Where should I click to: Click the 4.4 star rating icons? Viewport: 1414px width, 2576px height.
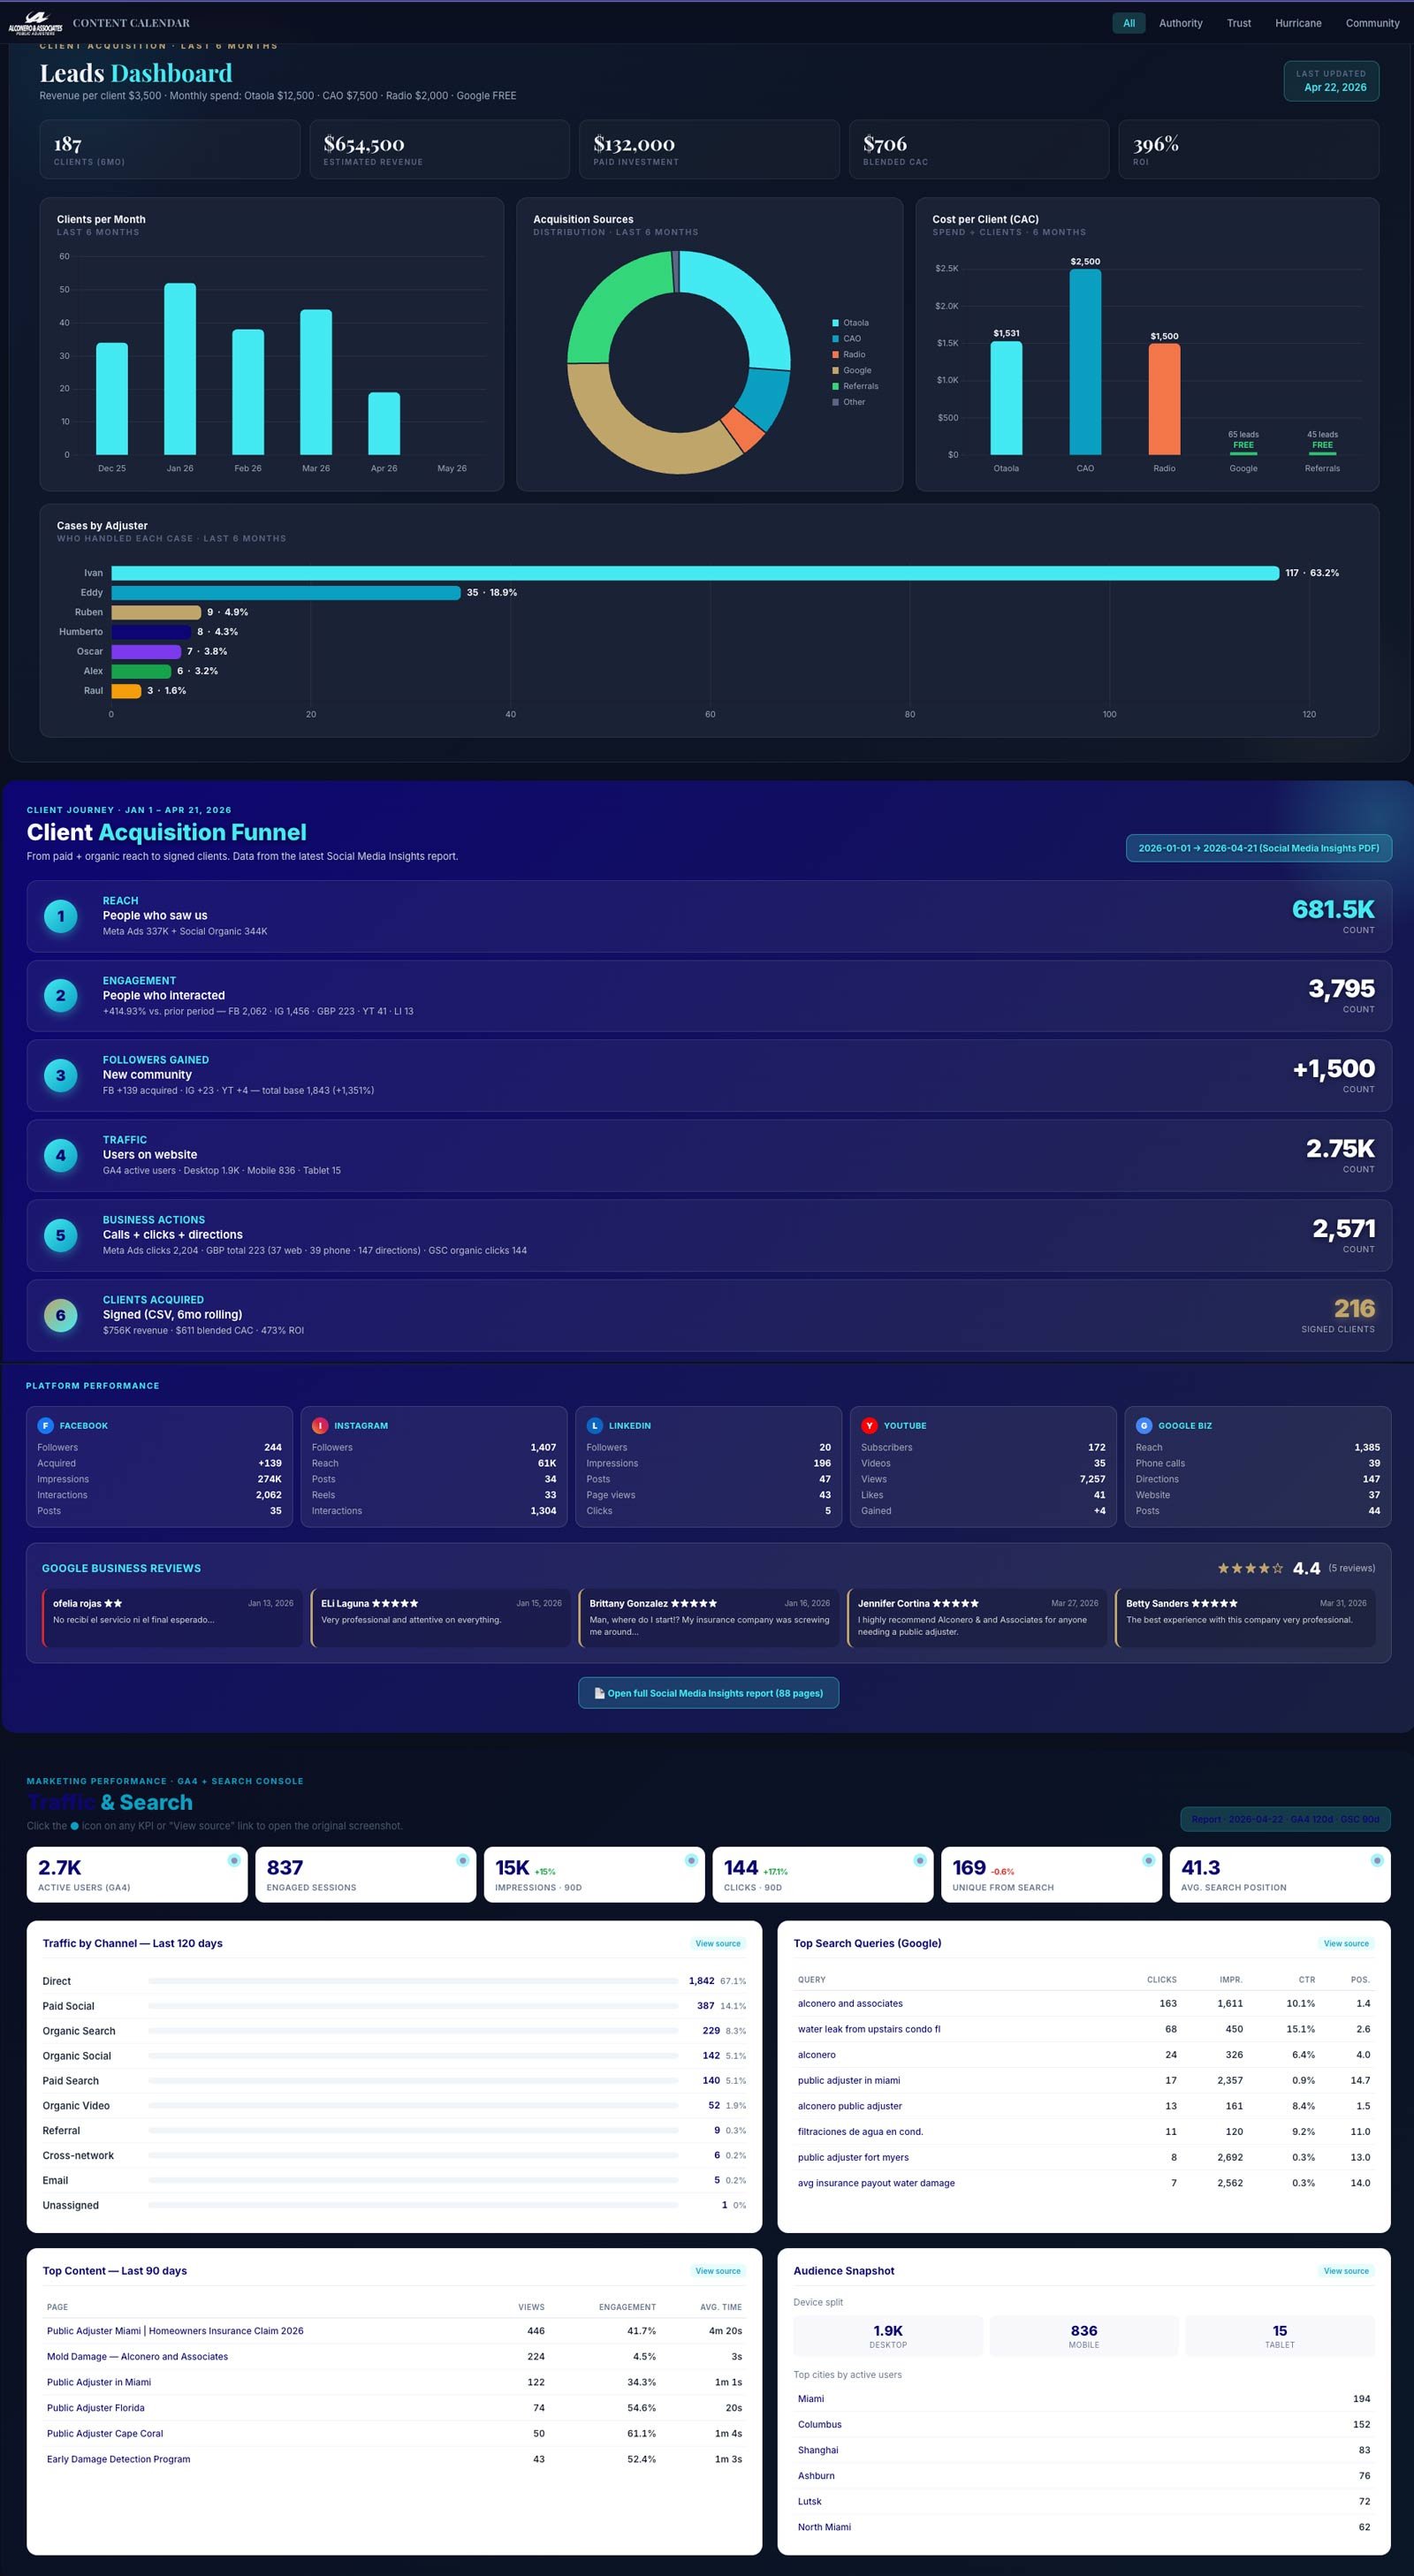click(x=1250, y=1568)
